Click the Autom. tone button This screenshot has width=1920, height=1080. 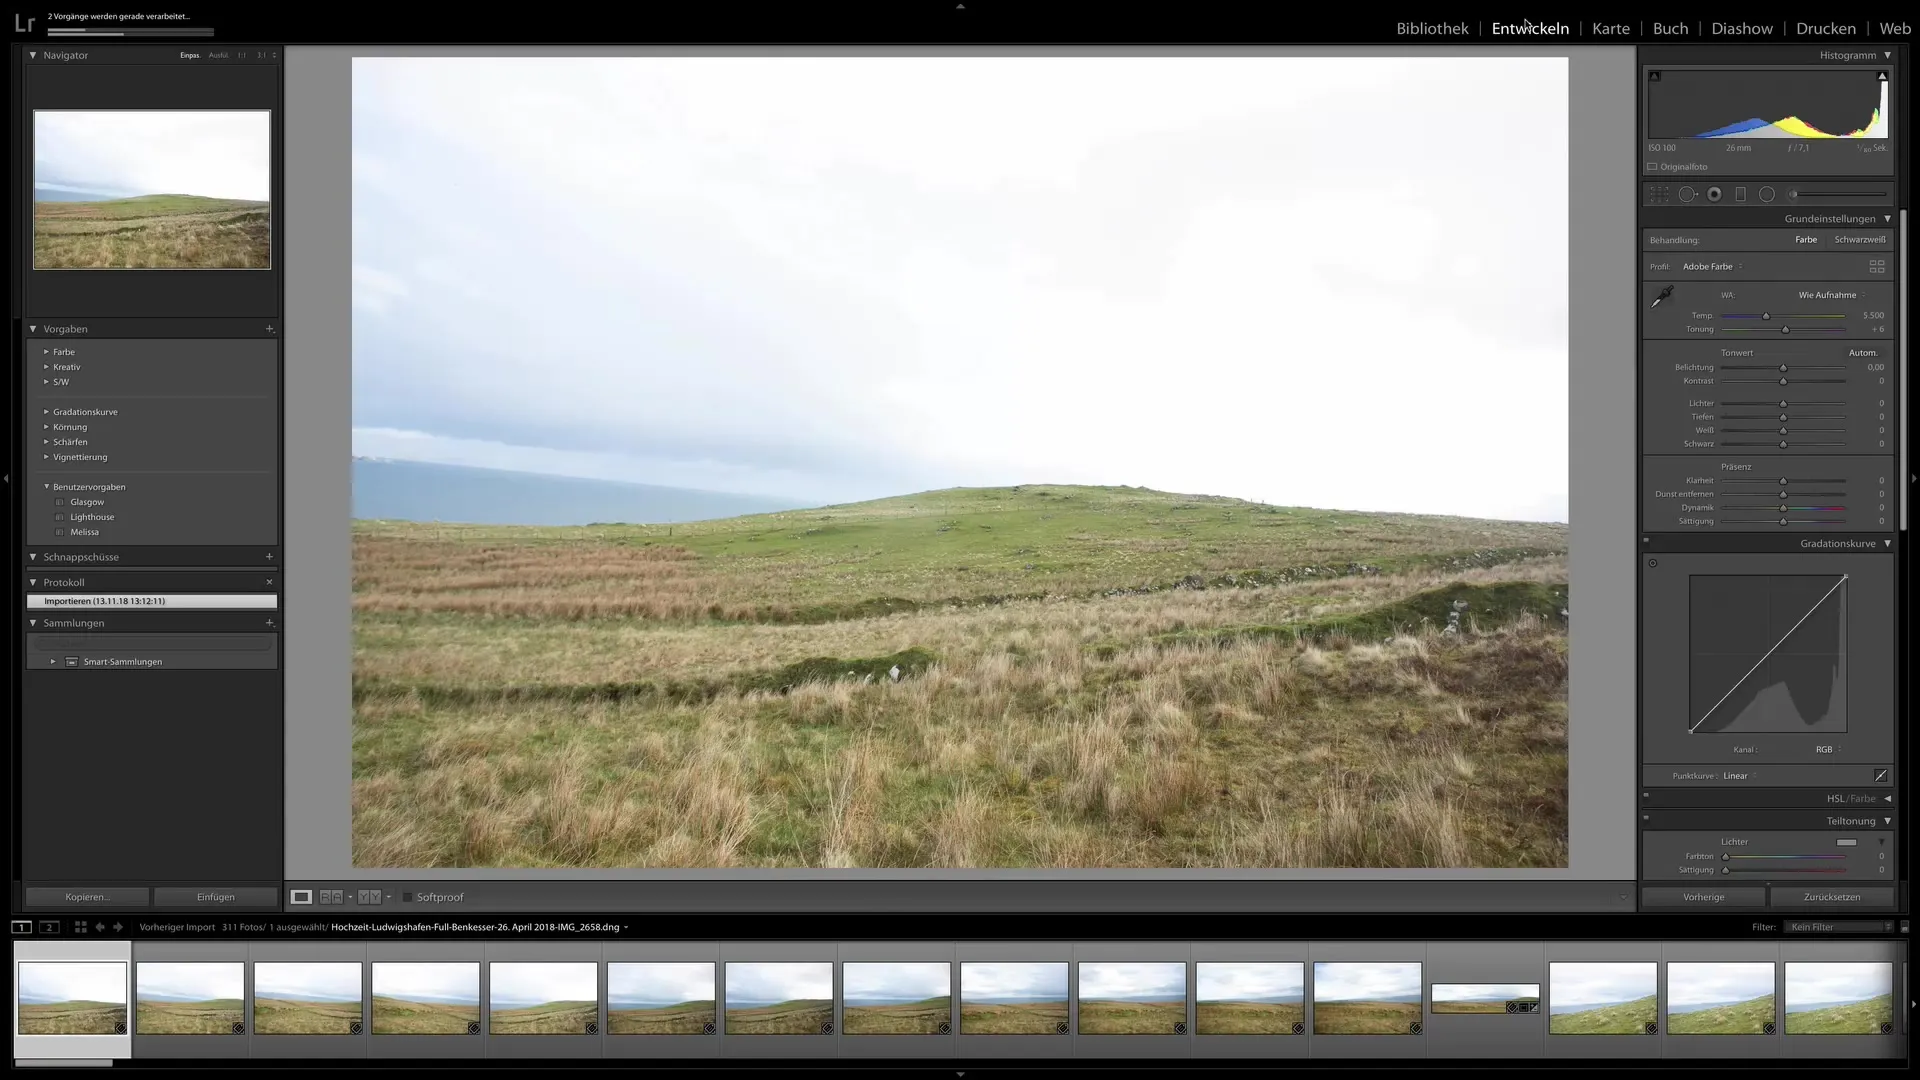click(1863, 353)
